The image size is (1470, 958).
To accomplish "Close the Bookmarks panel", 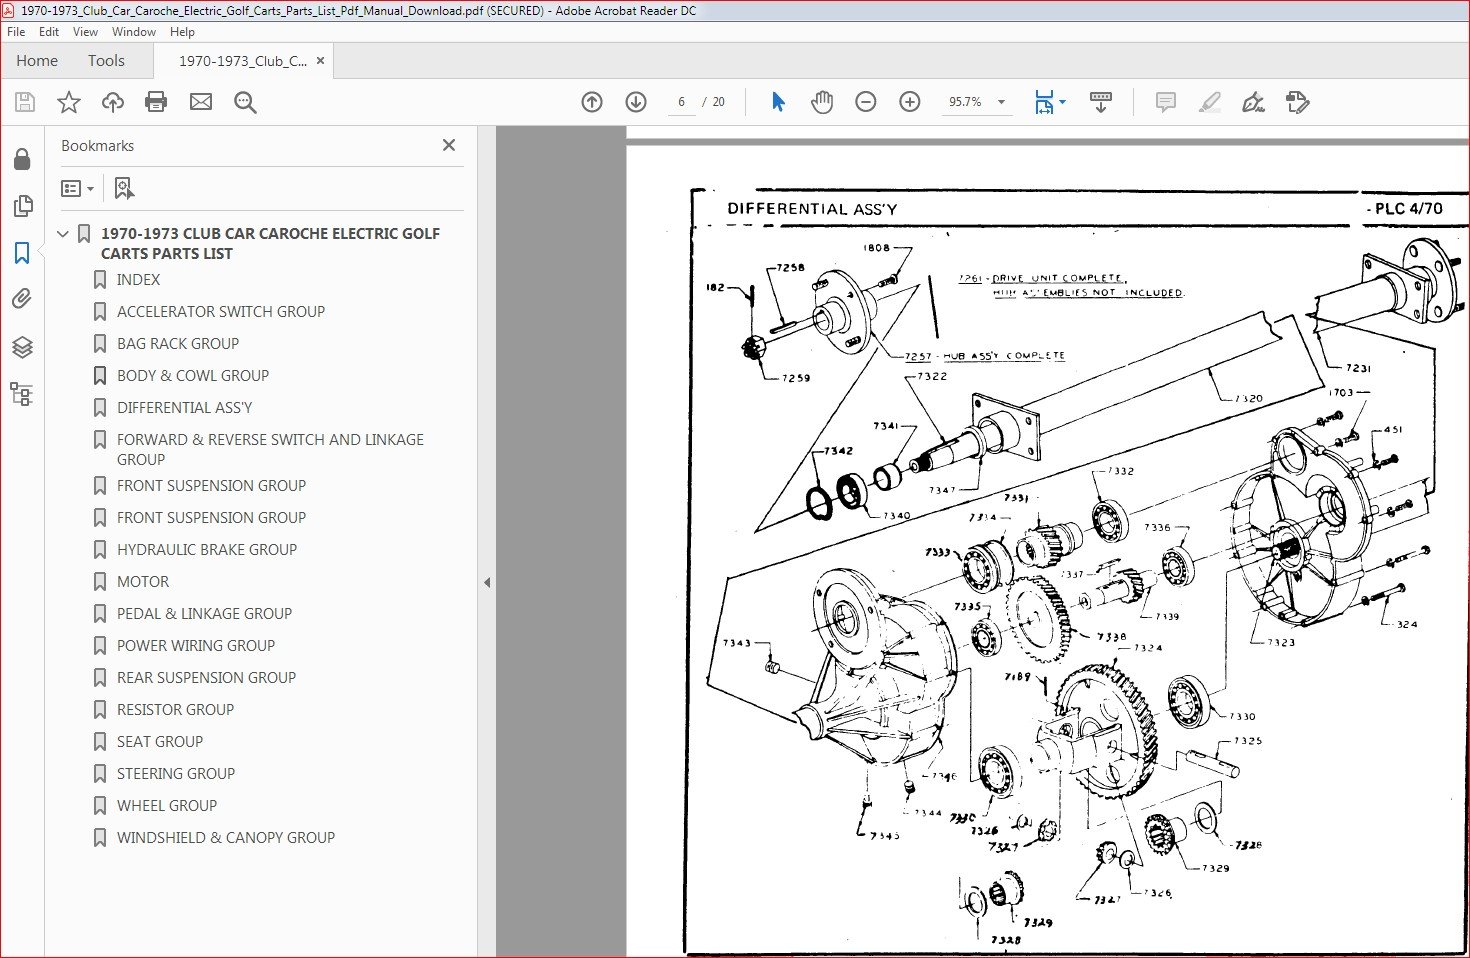I will pos(449,146).
